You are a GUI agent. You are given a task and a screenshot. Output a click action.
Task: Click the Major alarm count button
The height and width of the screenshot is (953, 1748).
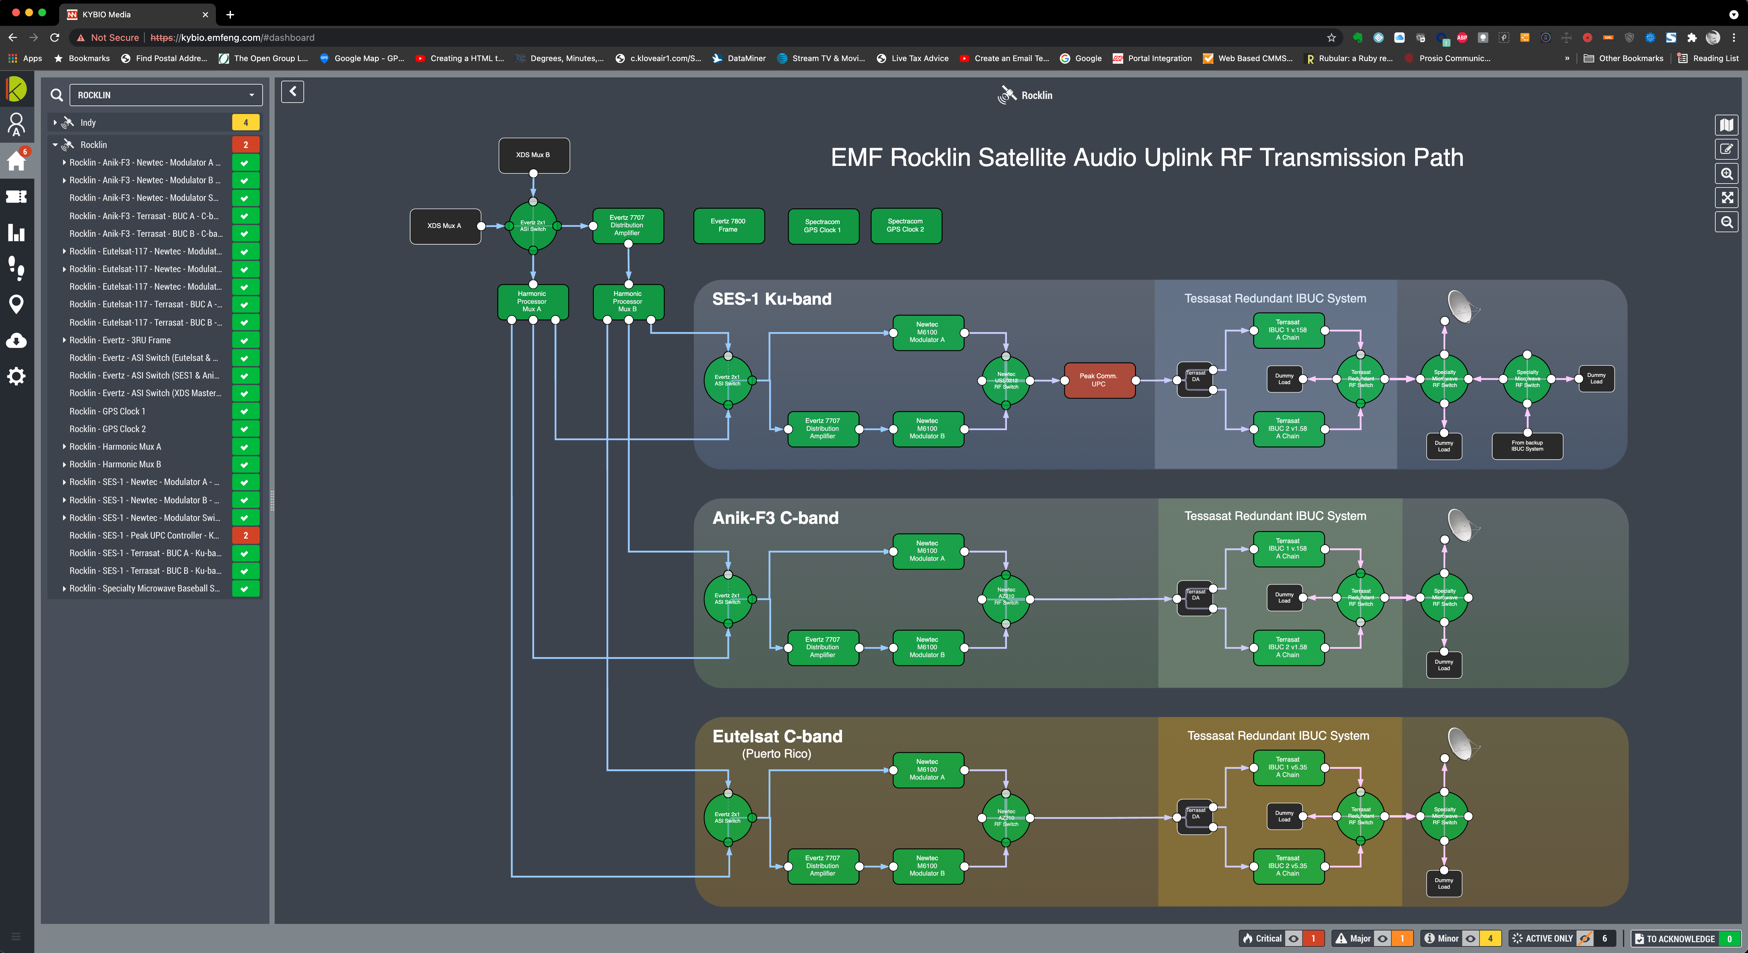(x=1402, y=939)
